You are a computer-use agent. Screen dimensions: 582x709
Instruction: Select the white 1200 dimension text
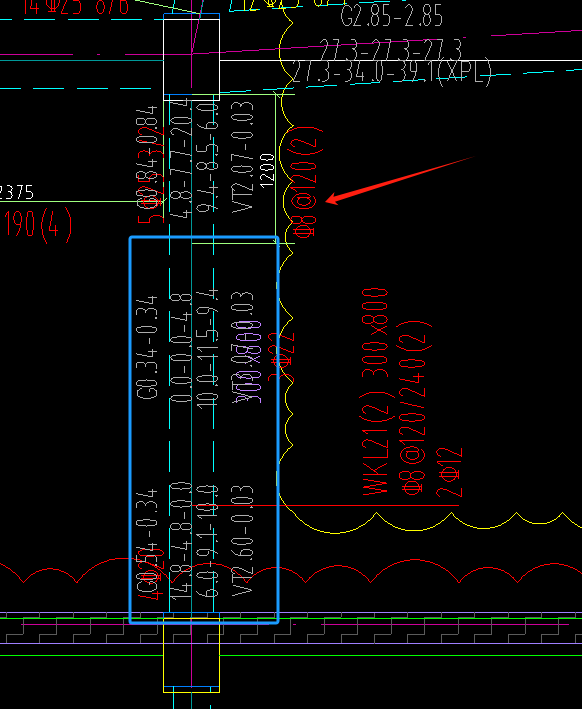(268, 170)
